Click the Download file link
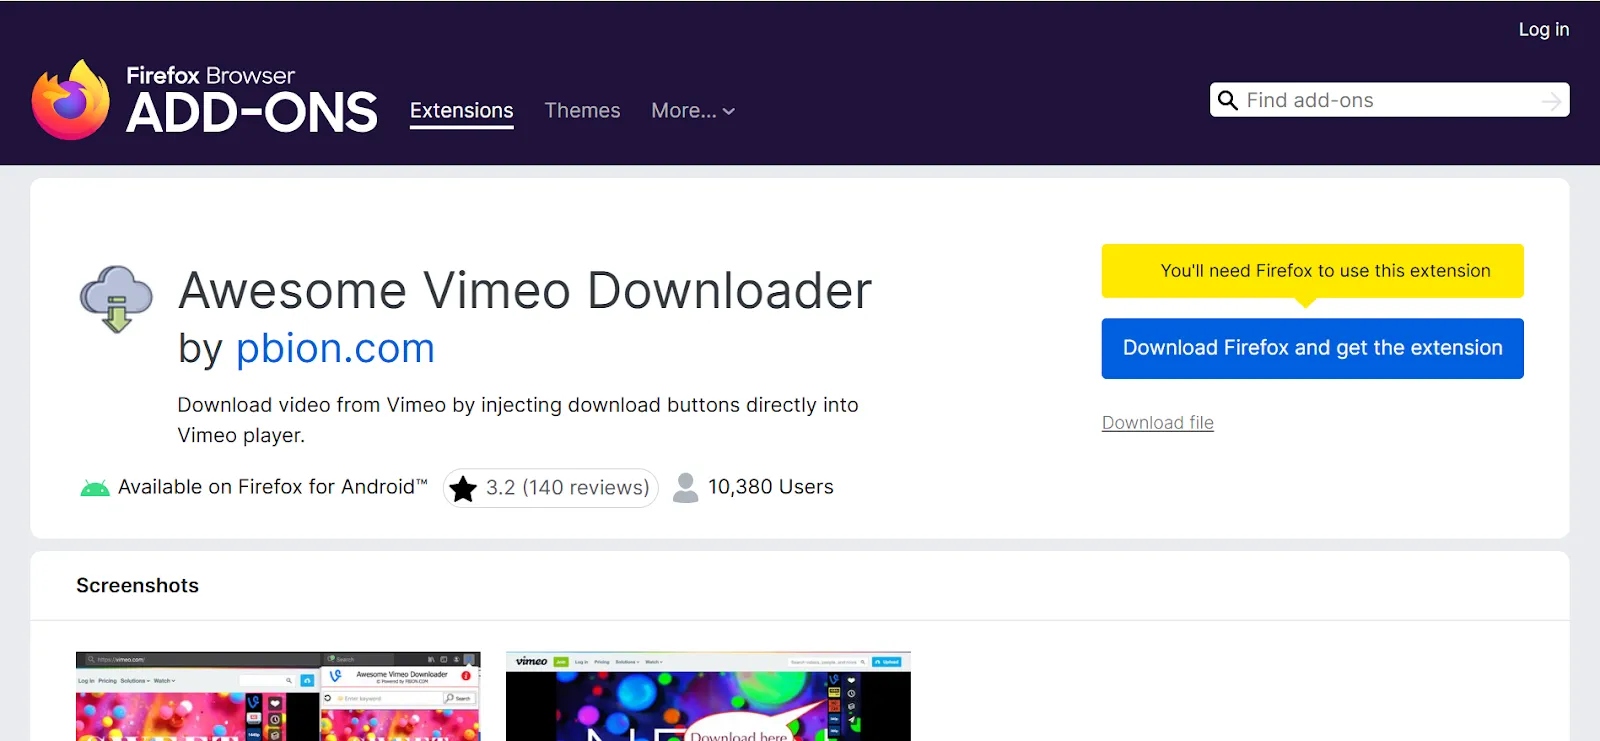 coord(1158,423)
